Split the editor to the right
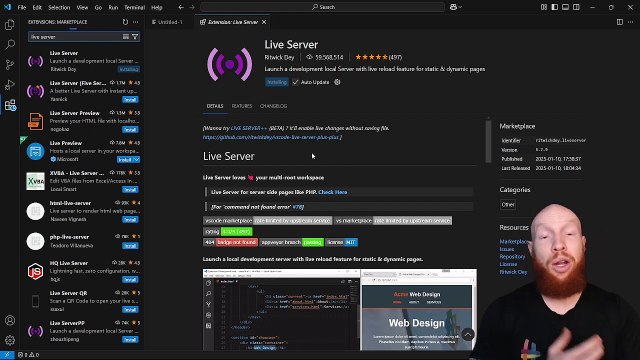640x360 pixels. [620, 22]
